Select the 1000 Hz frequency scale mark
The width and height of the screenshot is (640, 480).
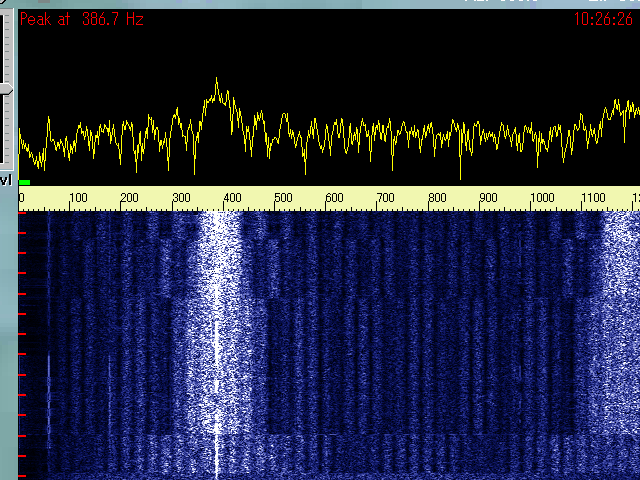pyautogui.click(x=541, y=198)
